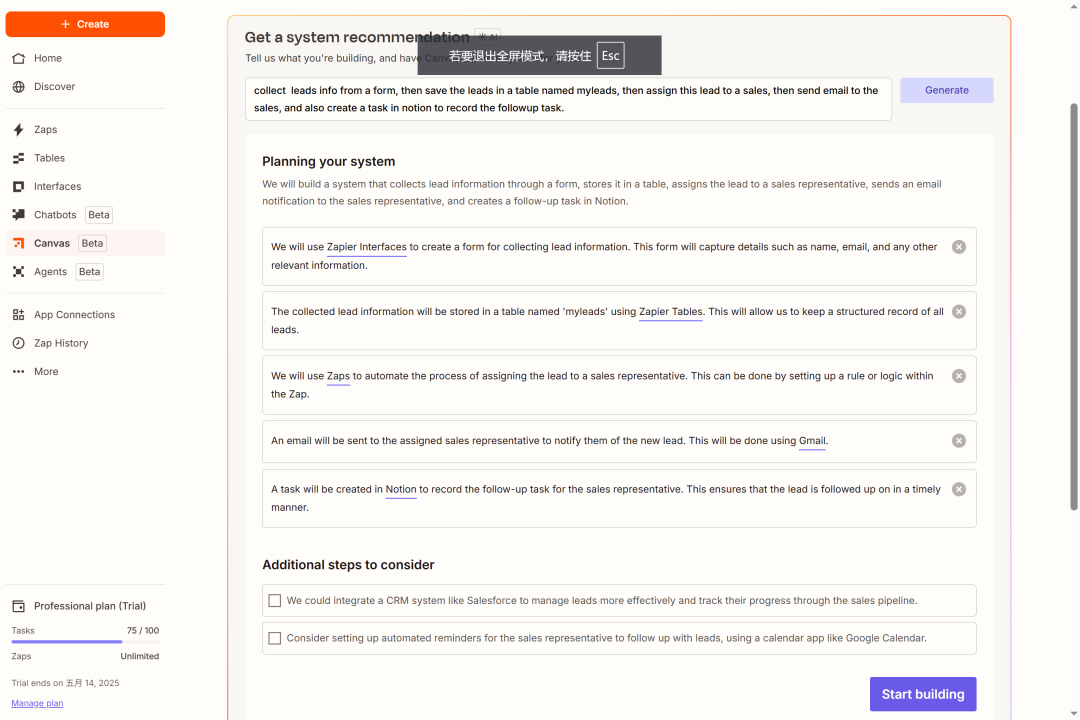
Task: Click the Chatbots icon in the sidebar
Action: (x=19, y=215)
